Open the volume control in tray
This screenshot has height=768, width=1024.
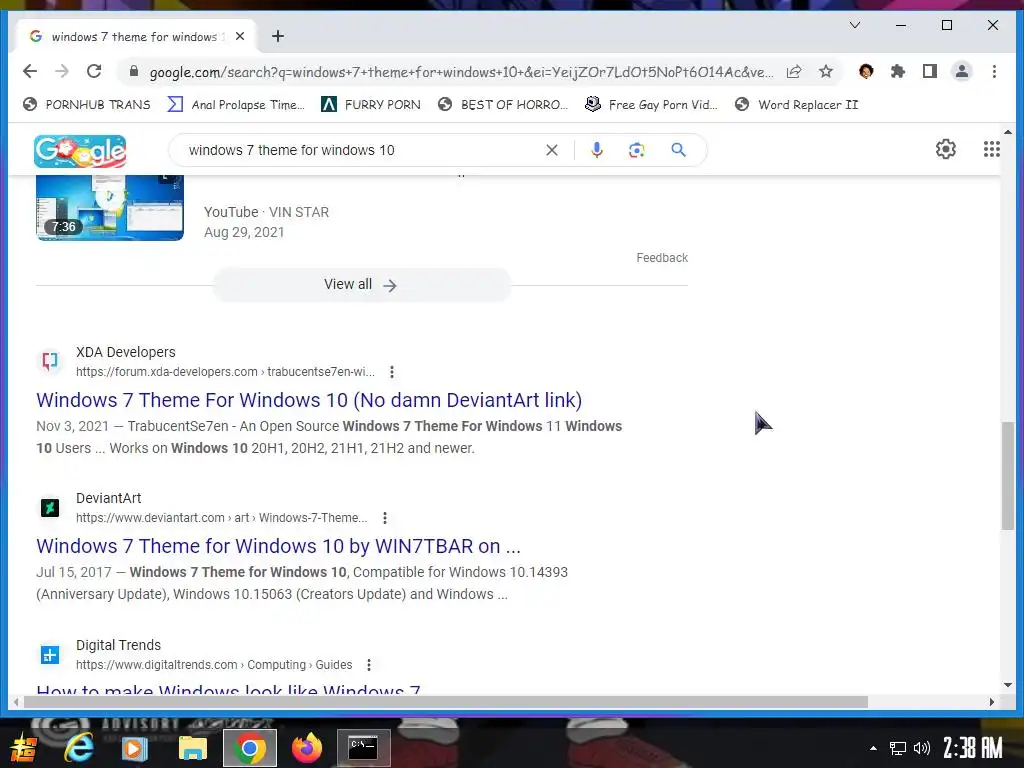click(x=921, y=748)
